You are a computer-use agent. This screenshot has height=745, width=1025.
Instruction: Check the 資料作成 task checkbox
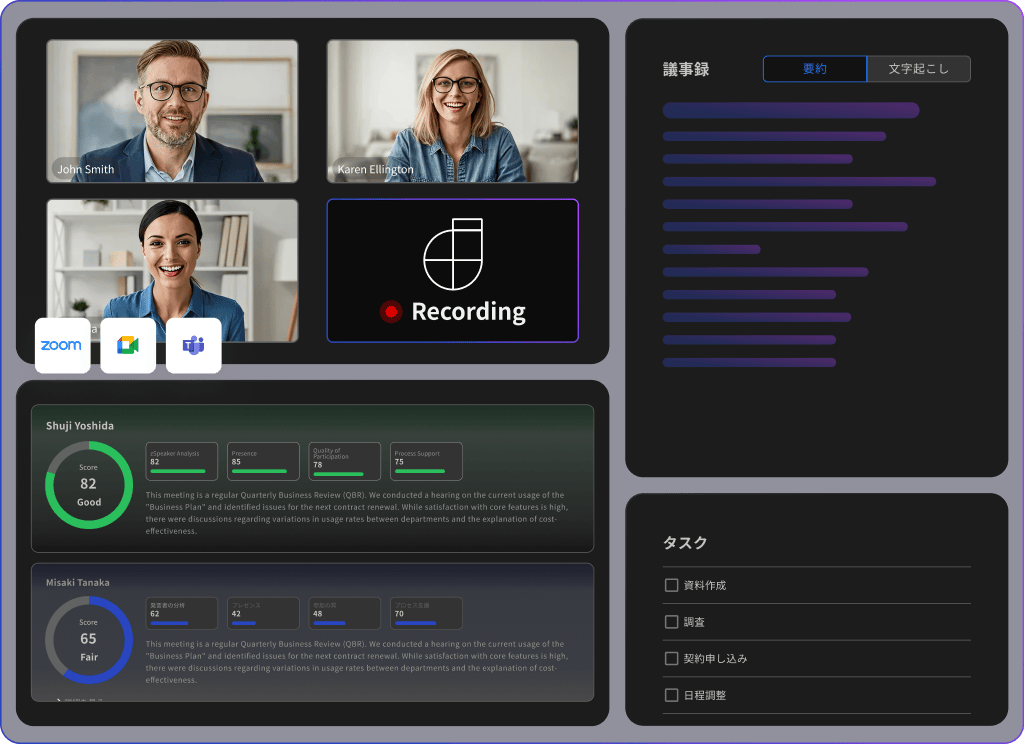click(x=671, y=585)
